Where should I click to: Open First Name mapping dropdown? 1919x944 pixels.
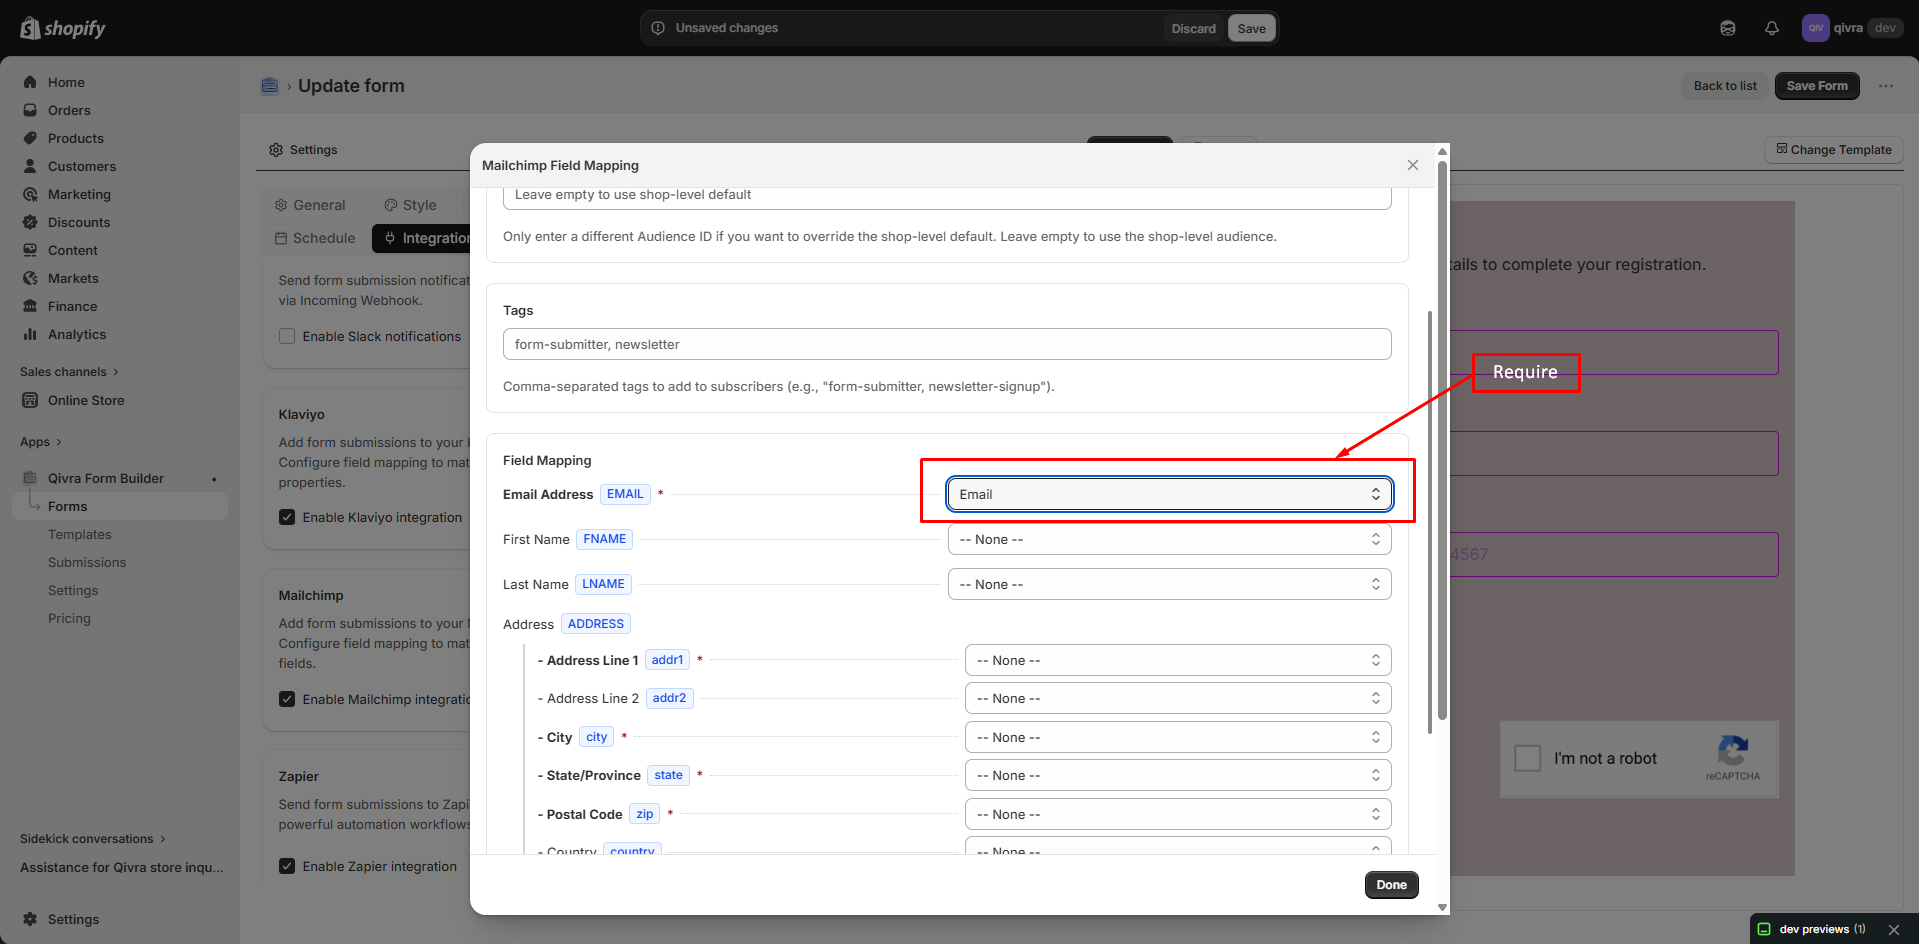tap(1169, 539)
